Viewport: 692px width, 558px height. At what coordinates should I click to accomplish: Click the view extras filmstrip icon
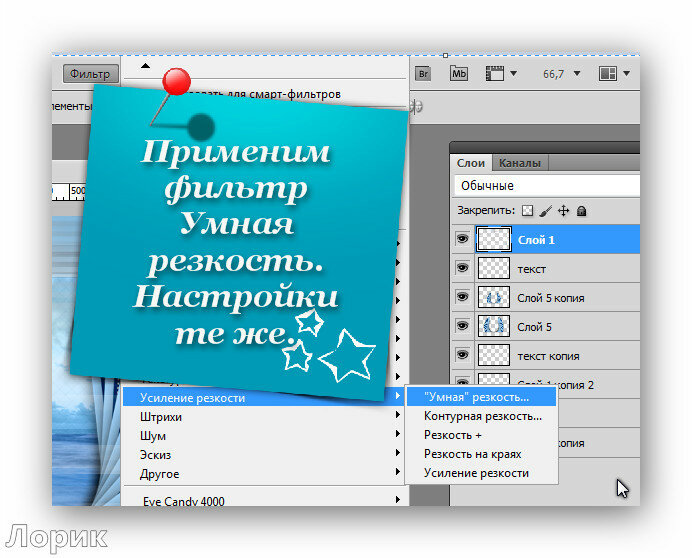[x=495, y=73]
